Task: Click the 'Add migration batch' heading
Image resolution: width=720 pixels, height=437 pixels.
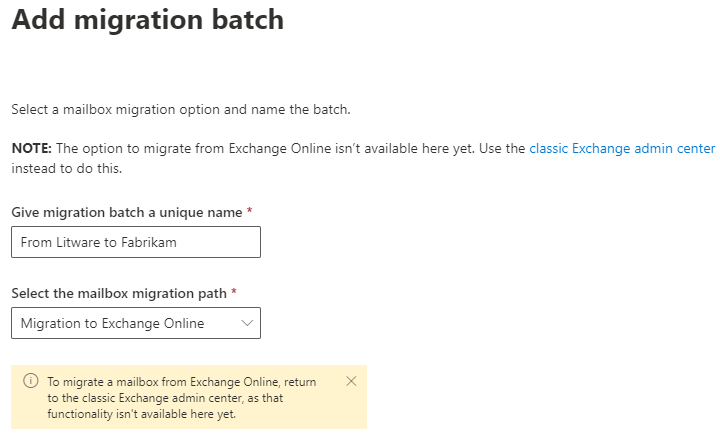Action: pyautogui.click(x=147, y=20)
